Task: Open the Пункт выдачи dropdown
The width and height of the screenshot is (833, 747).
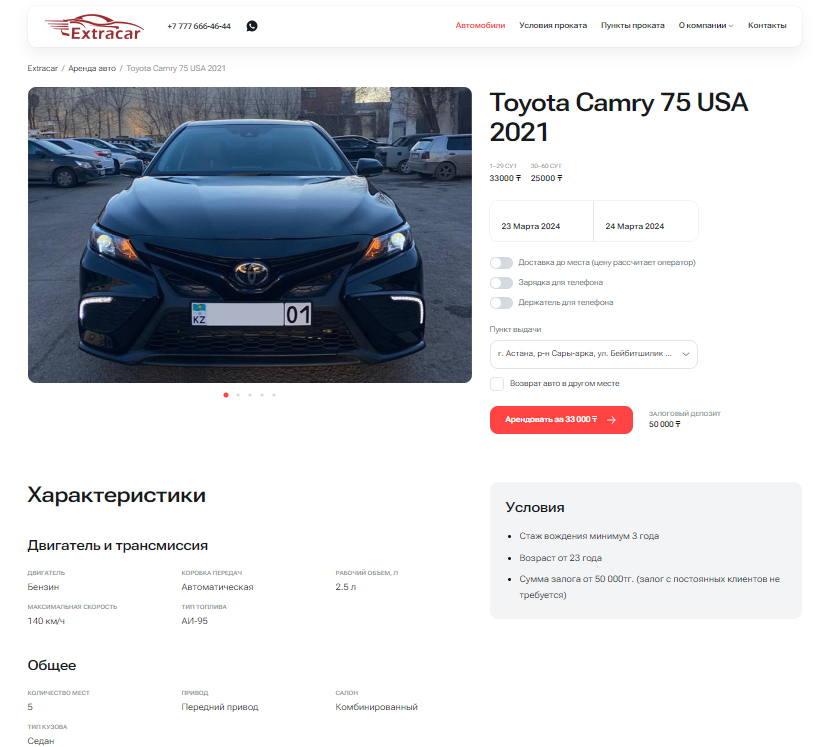Action: [x=593, y=354]
